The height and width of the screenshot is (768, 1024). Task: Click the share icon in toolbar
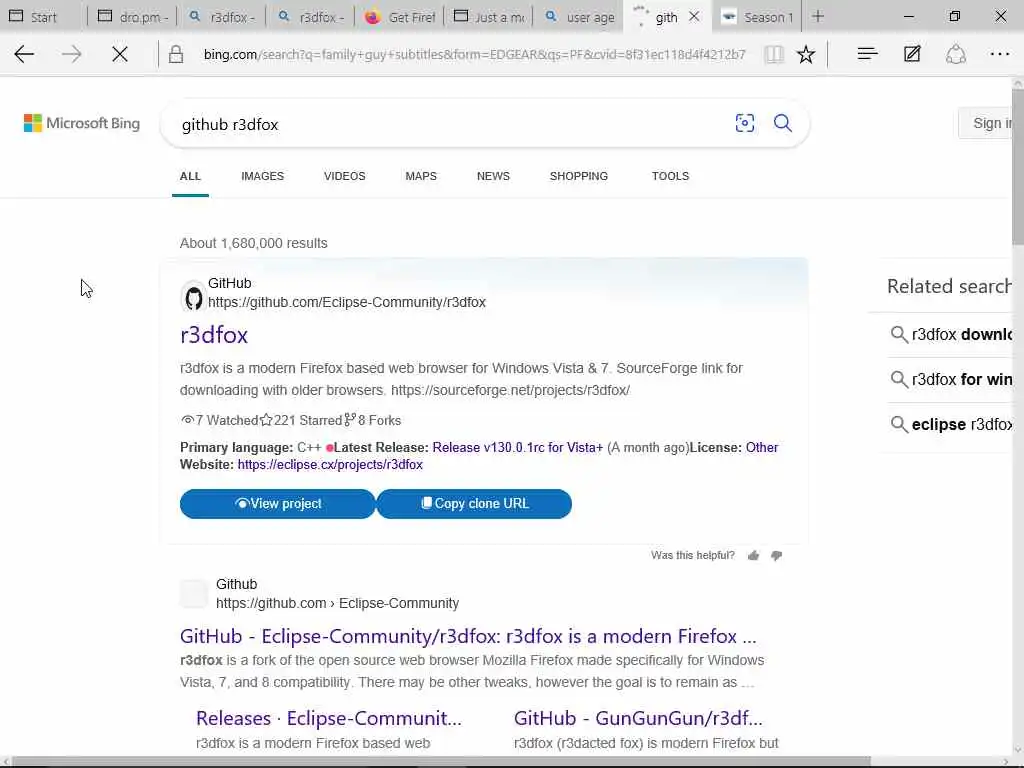(955, 54)
